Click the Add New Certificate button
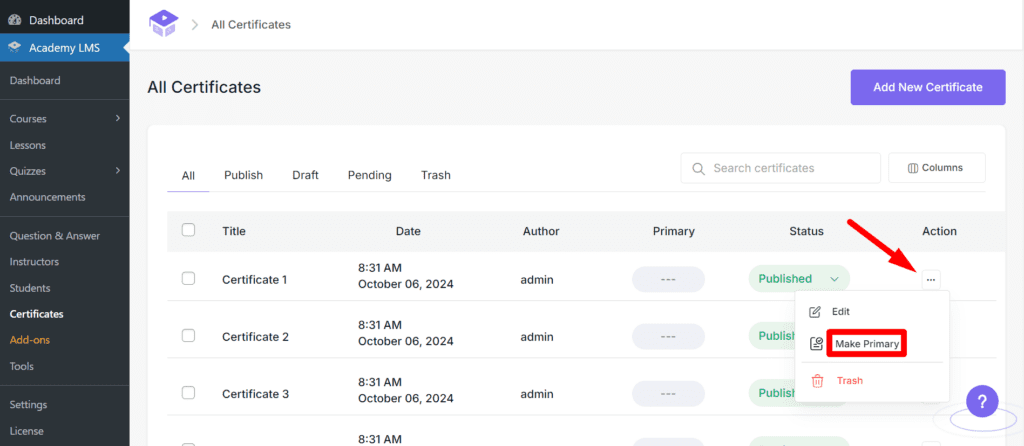The width and height of the screenshot is (1024, 446). pyautogui.click(x=927, y=87)
